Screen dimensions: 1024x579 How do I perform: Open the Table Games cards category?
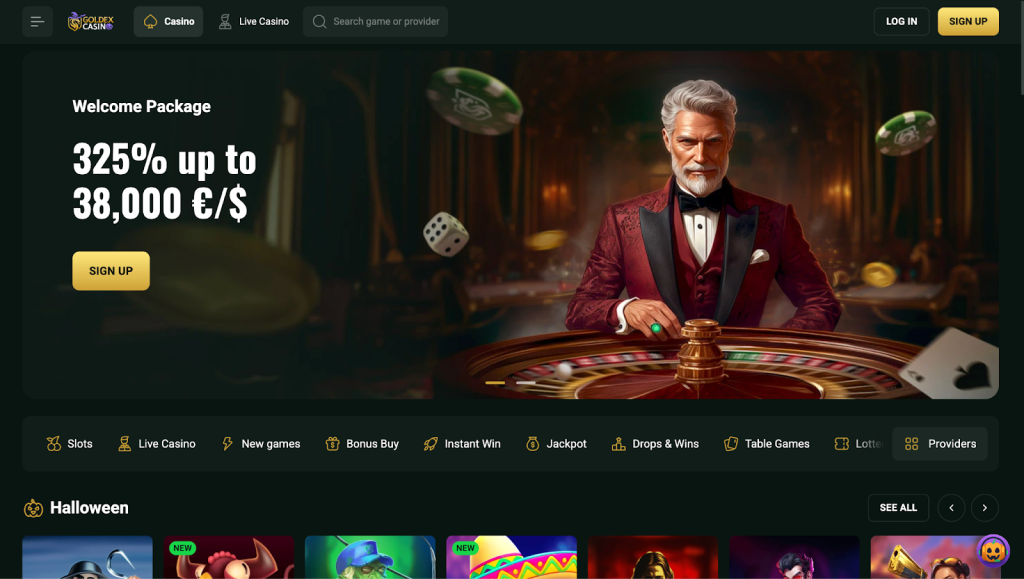[x=767, y=444]
